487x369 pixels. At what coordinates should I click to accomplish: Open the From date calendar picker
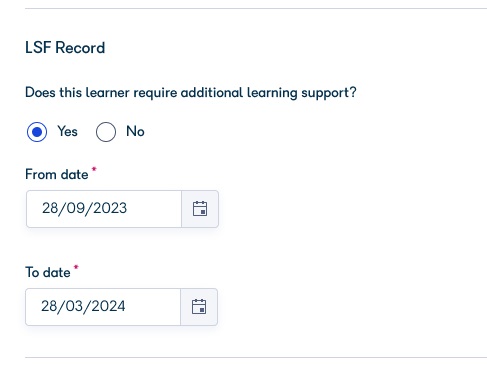[x=200, y=209]
